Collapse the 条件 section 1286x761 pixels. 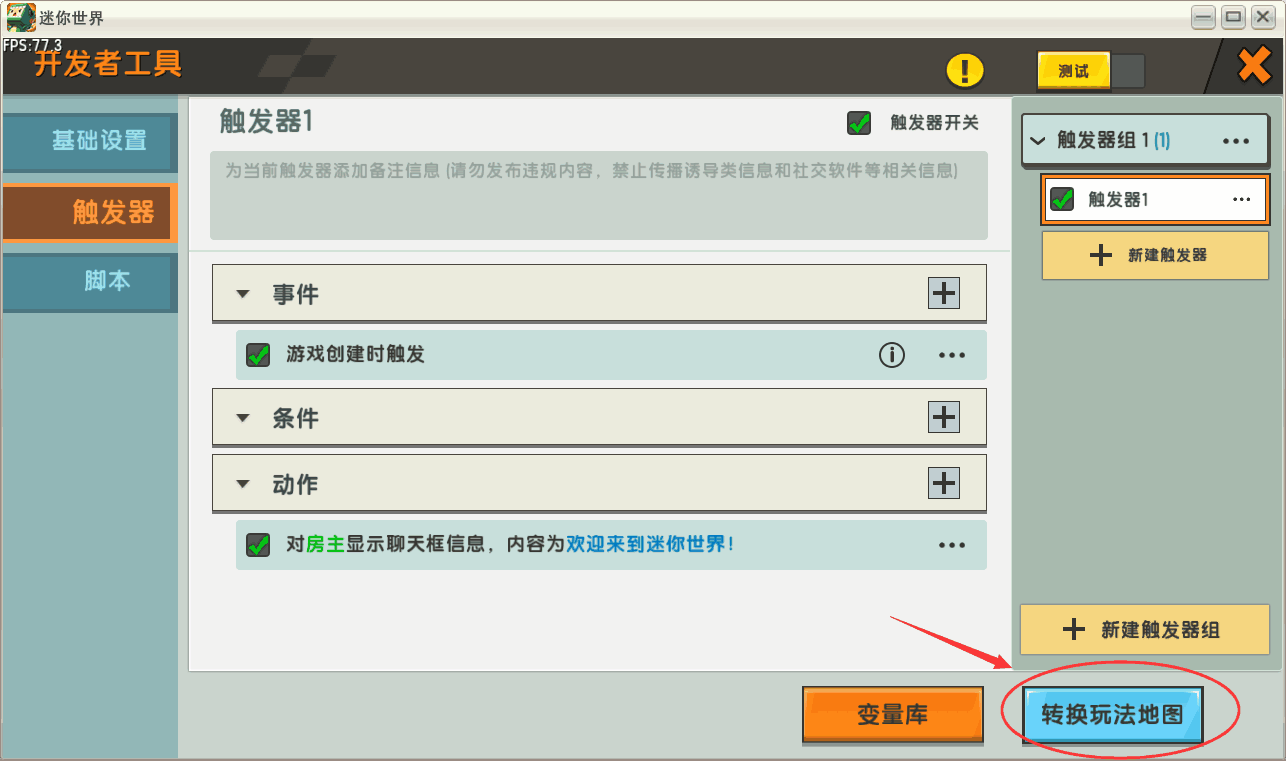click(242, 418)
